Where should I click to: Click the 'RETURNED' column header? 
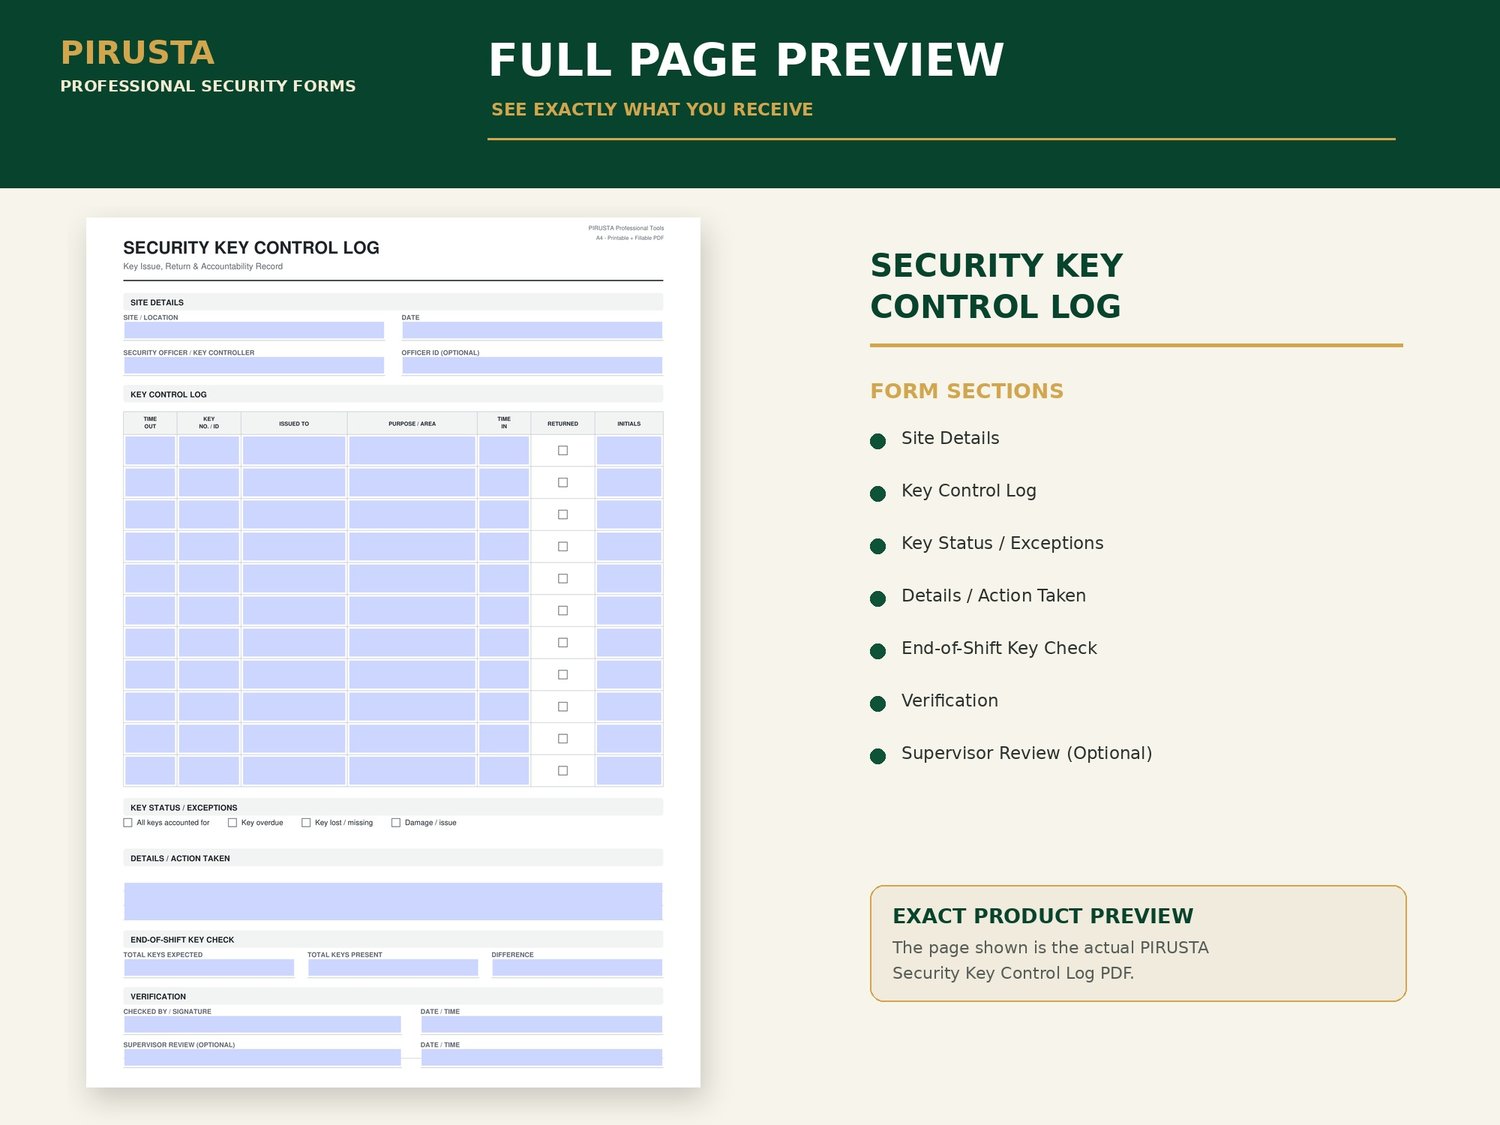tap(563, 424)
